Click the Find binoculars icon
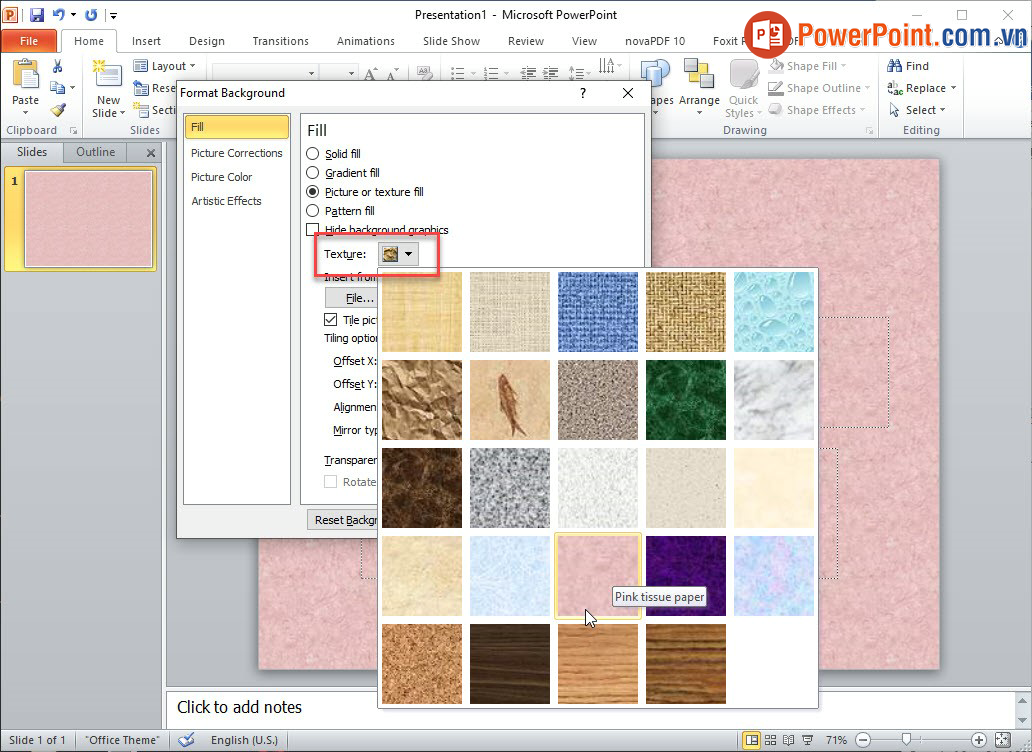This screenshot has width=1032, height=752. point(896,66)
